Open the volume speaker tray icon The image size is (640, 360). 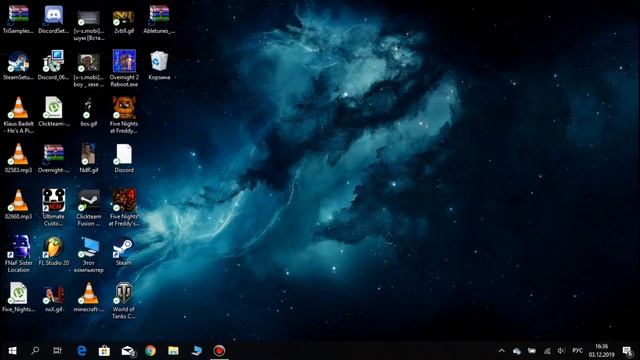point(561,351)
